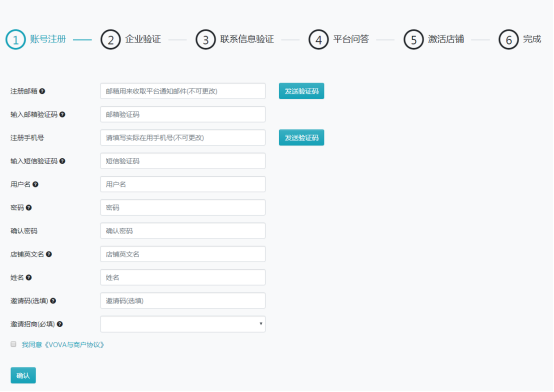Focus the 短信验证码 input field
The height and width of the screenshot is (392, 554).
coord(183,161)
